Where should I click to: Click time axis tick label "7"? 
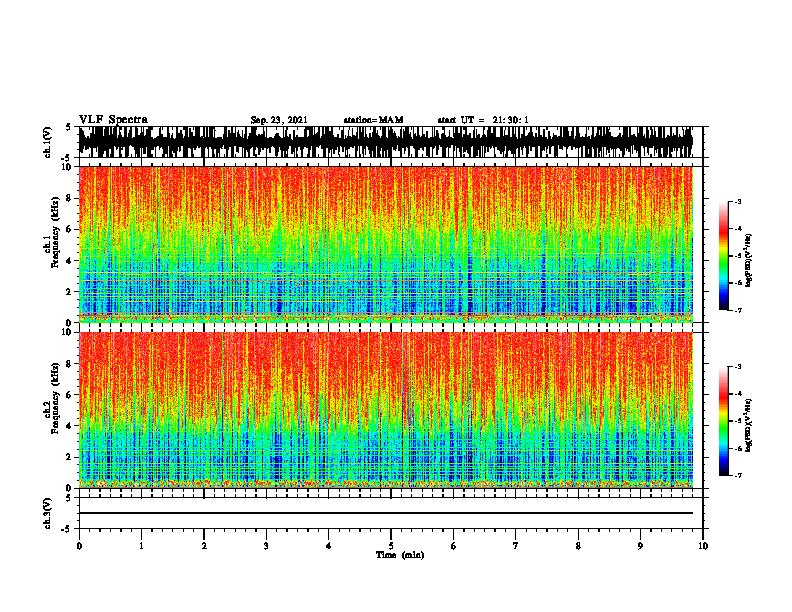click(516, 546)
